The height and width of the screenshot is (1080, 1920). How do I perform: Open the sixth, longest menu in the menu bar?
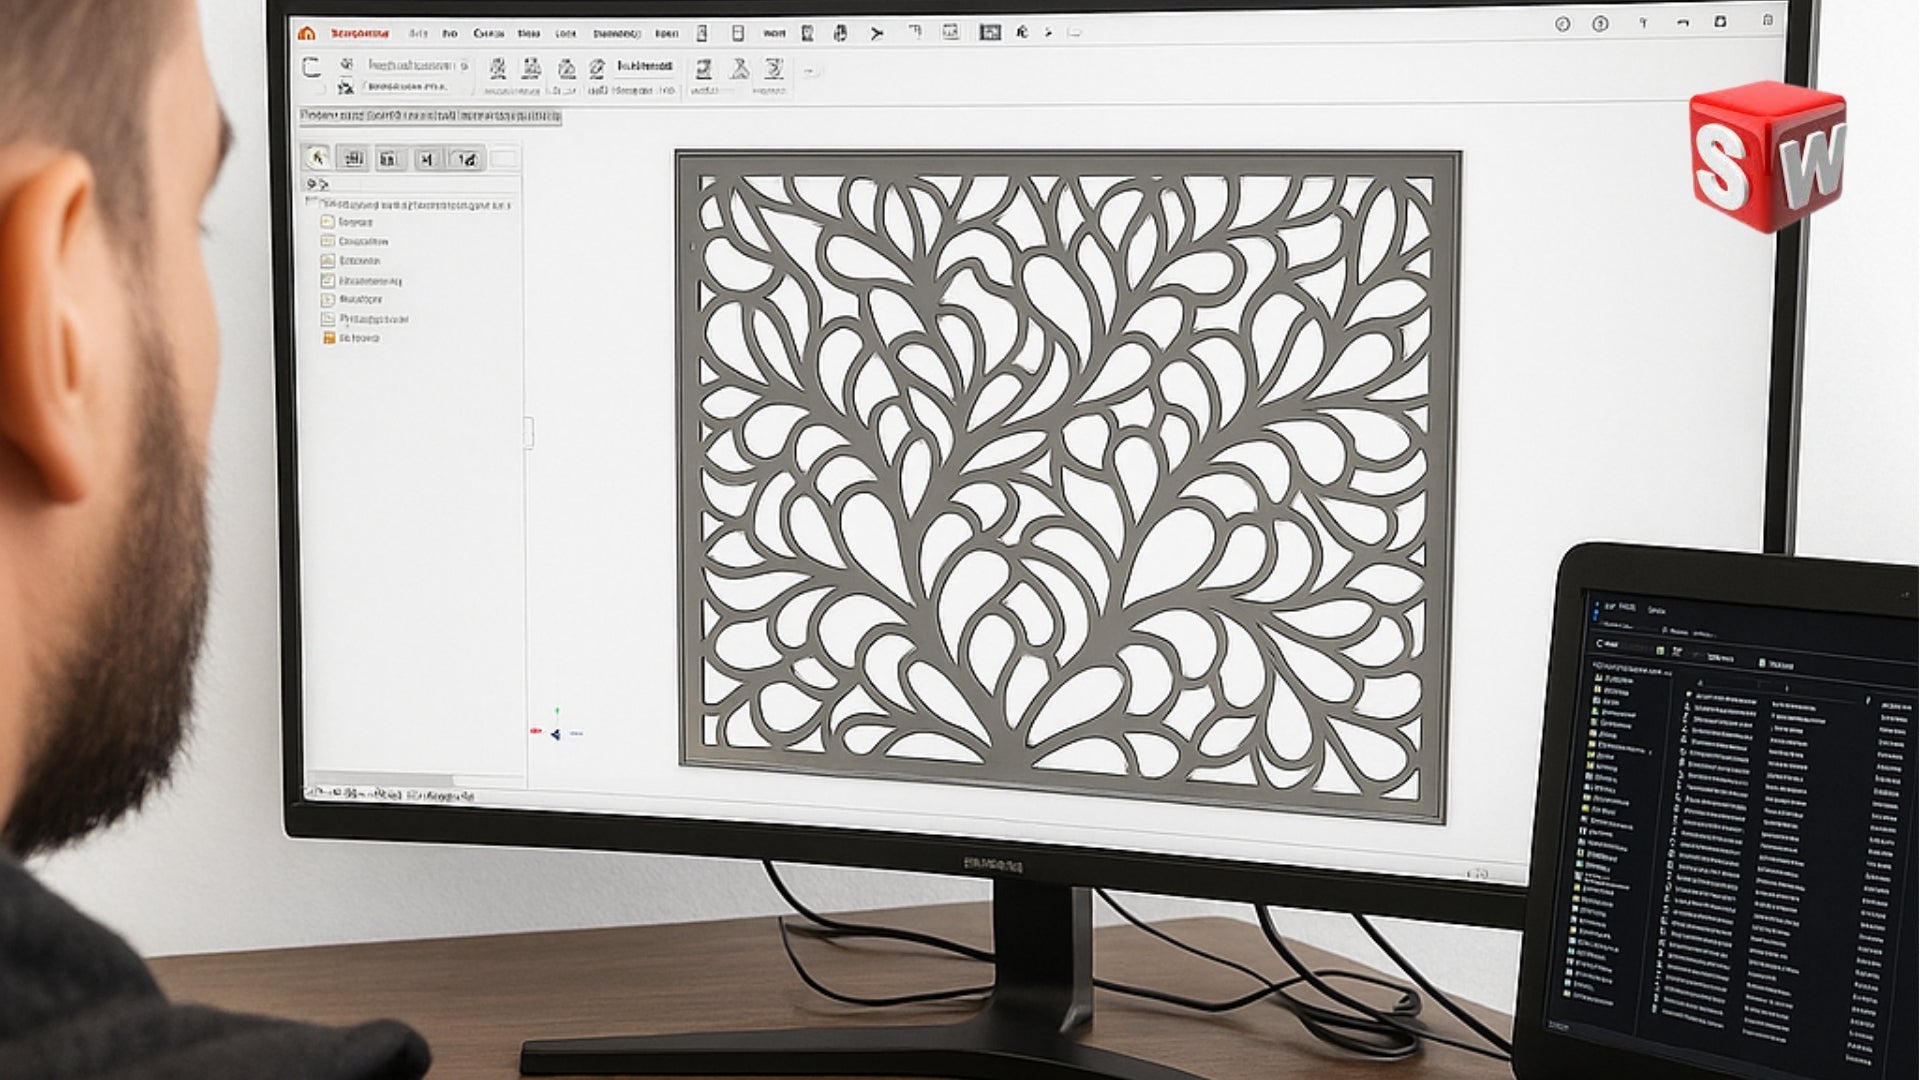pos(616,33)
